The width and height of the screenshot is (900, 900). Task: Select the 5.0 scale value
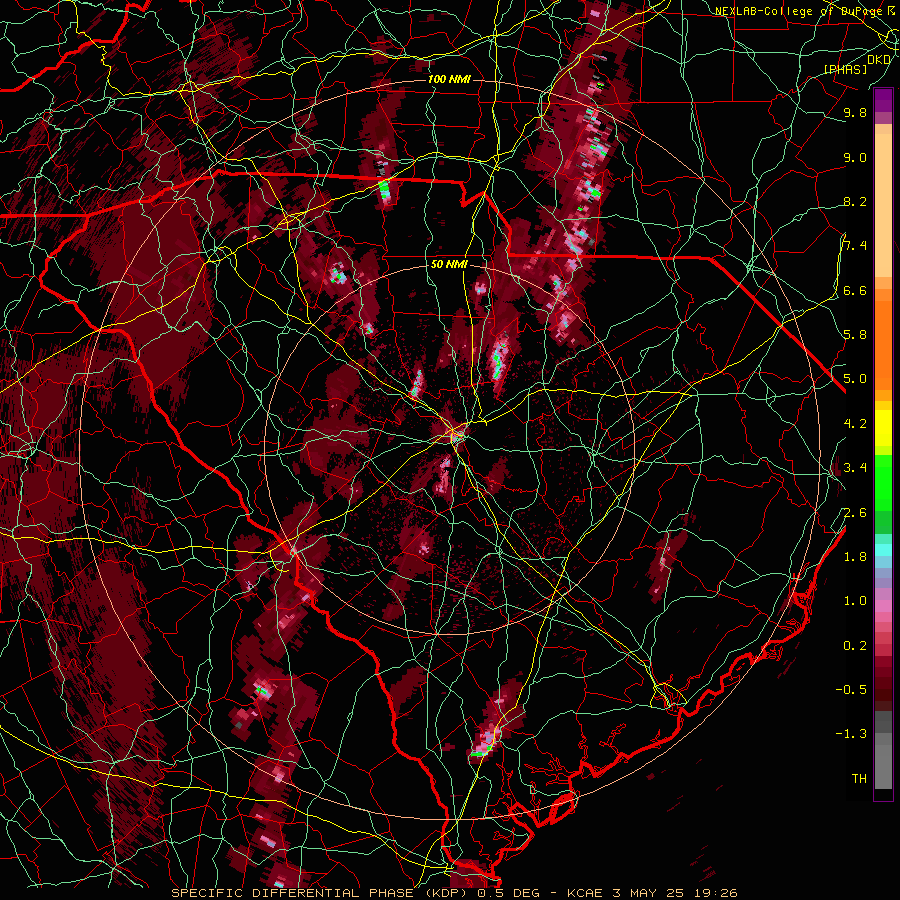click(x=855, y=379)
